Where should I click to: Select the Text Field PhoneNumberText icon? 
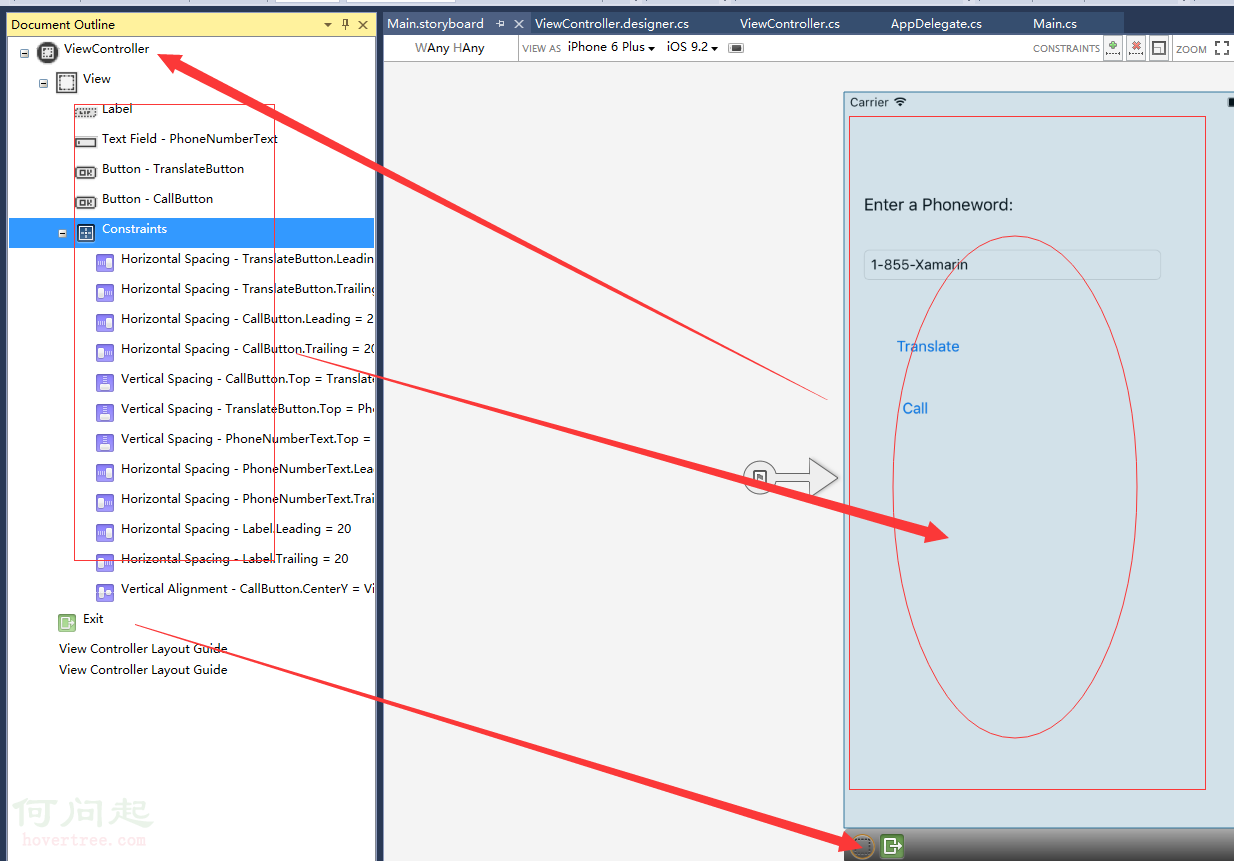pos(86,142)
